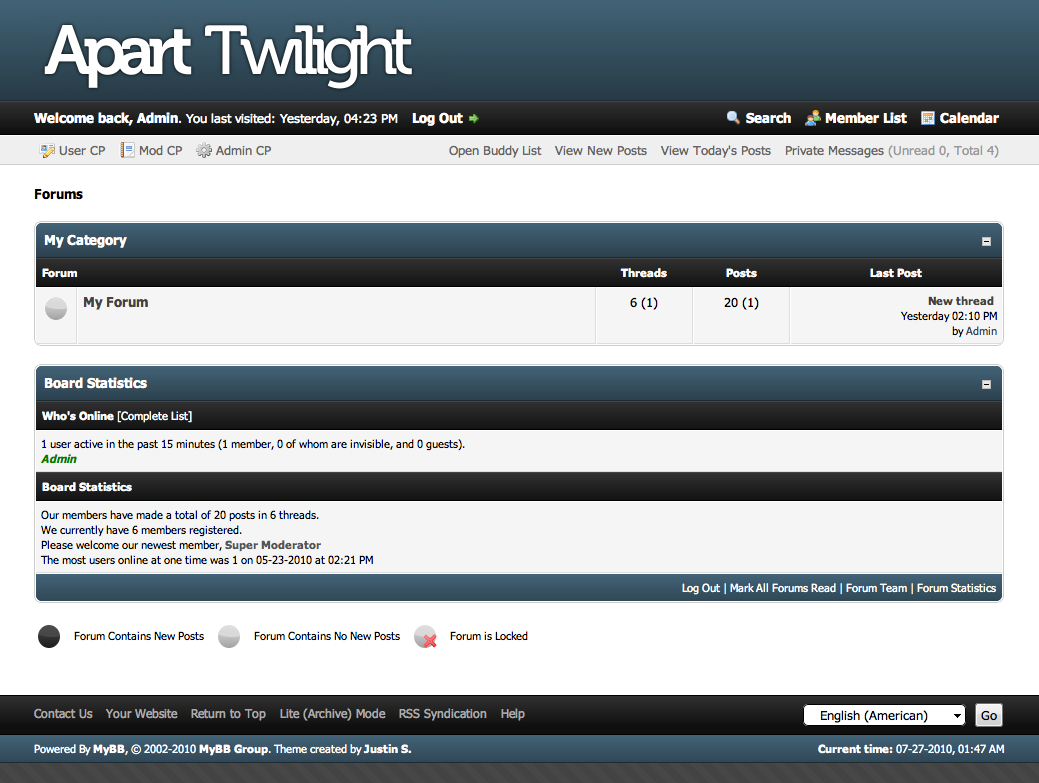Click the Mod CP icon
The height and width of the screenshot is (783, 1039).
127,150
